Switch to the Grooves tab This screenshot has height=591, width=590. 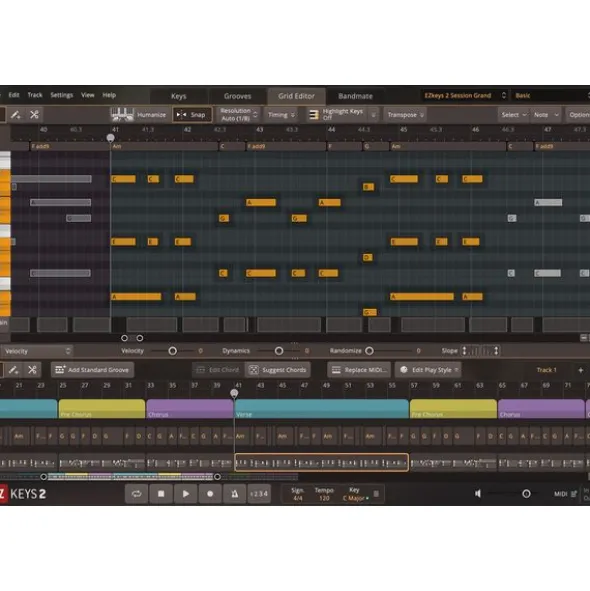[x=238, y=96]
